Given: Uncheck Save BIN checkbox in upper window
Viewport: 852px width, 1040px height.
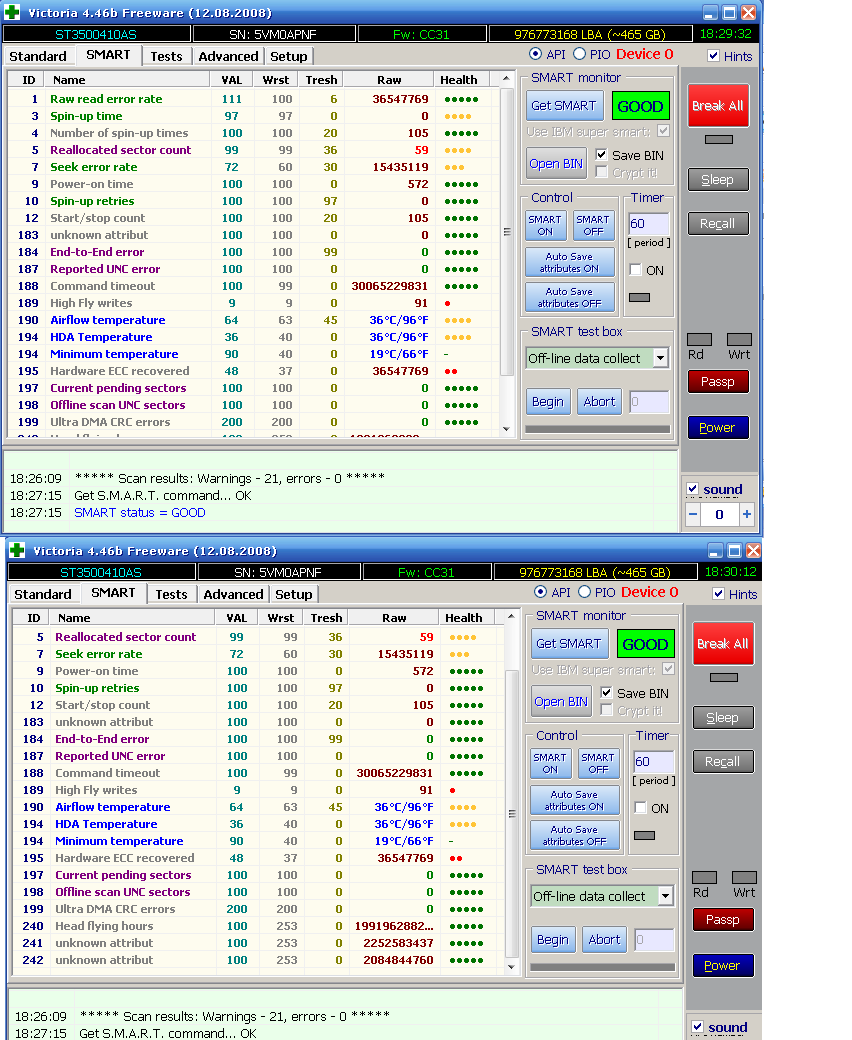Looking at the screenshot, I should coord(601,155).
